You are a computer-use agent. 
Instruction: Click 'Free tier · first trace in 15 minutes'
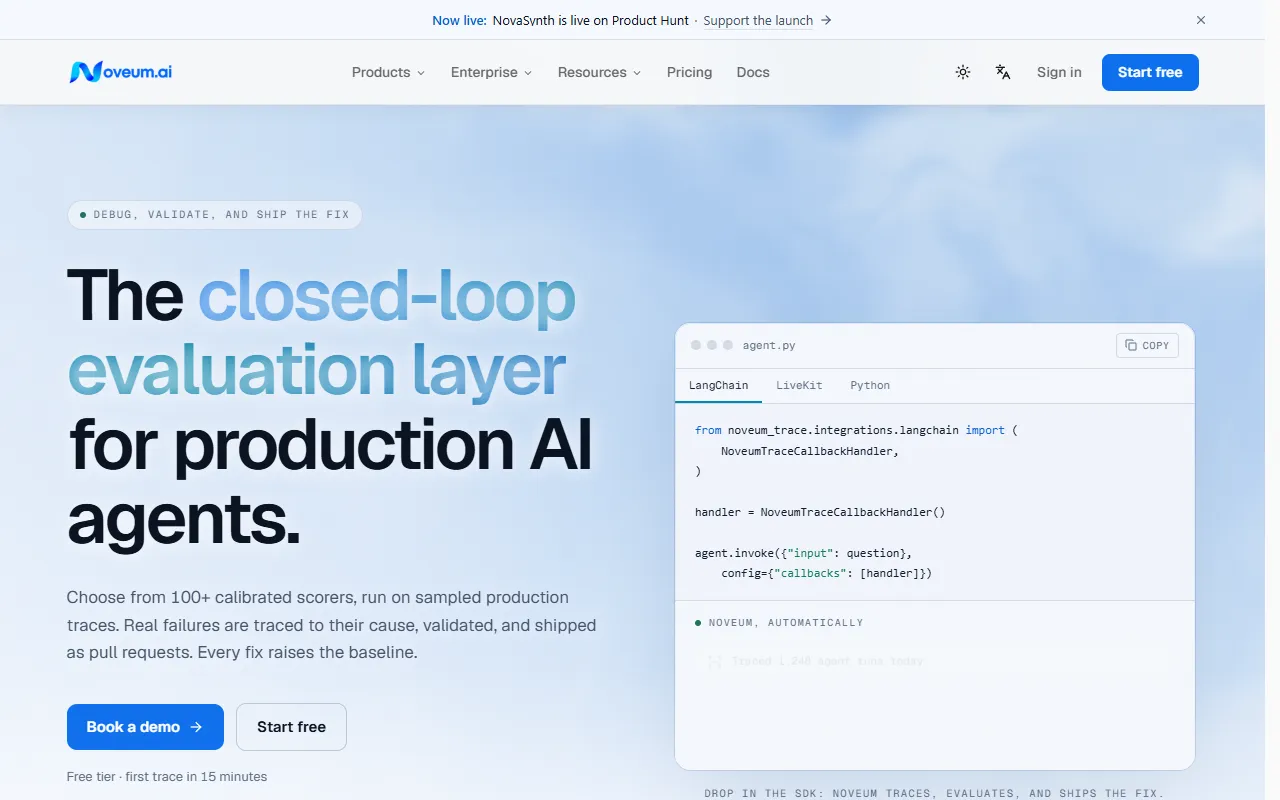click(167, 776)
